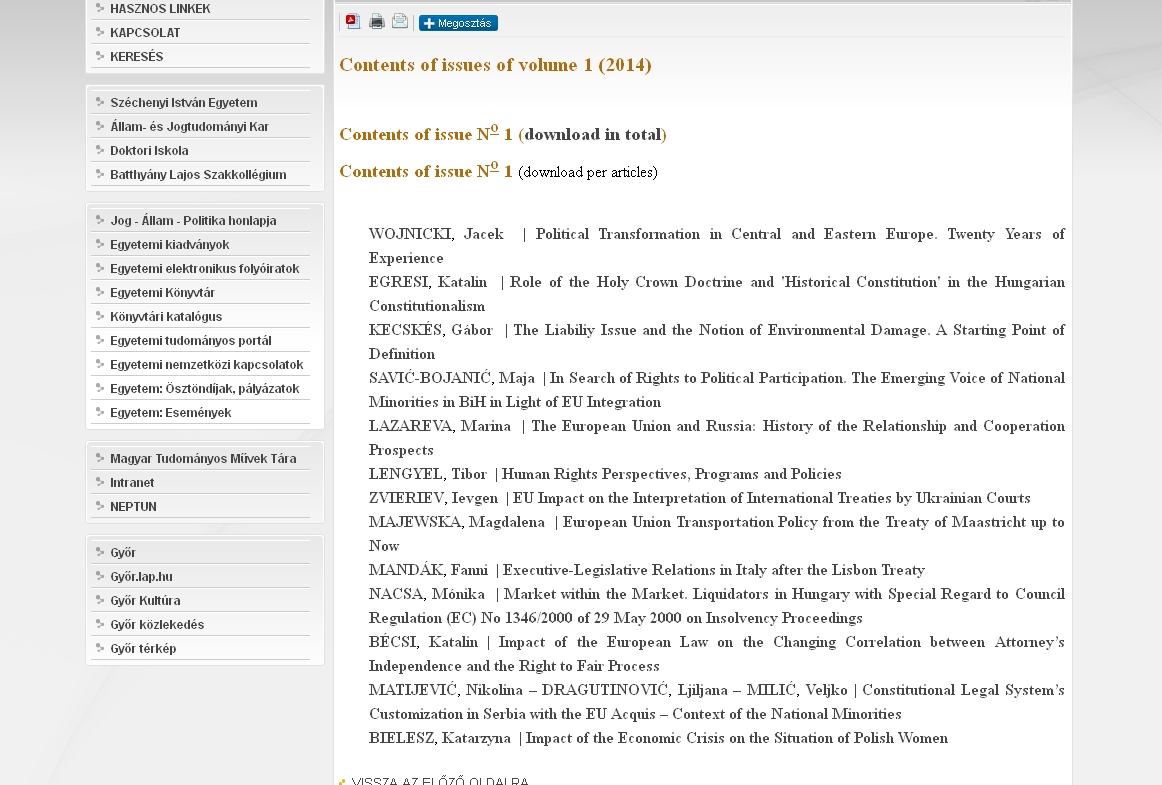This screenshot has height=785, width=1162.
Task: Open Állam- és Jogtudományi Kar link
Action: click(x=189, y=127)
